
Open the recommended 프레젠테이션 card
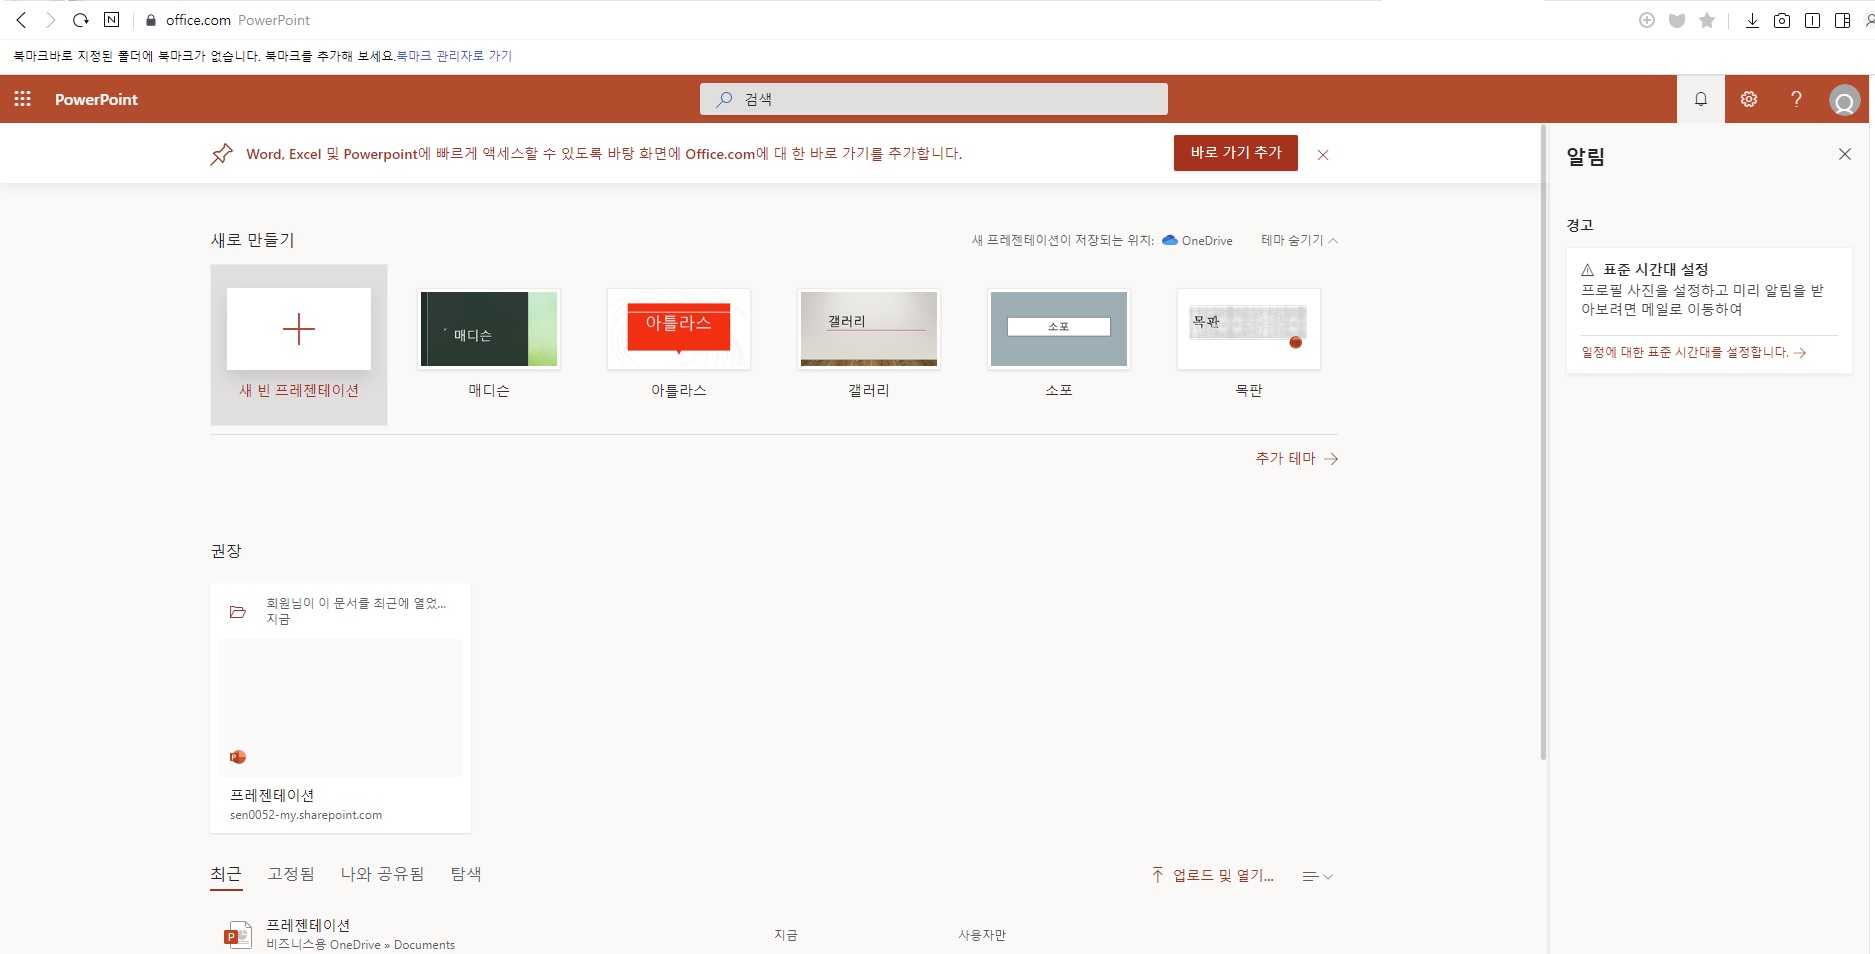pos(340,708)
